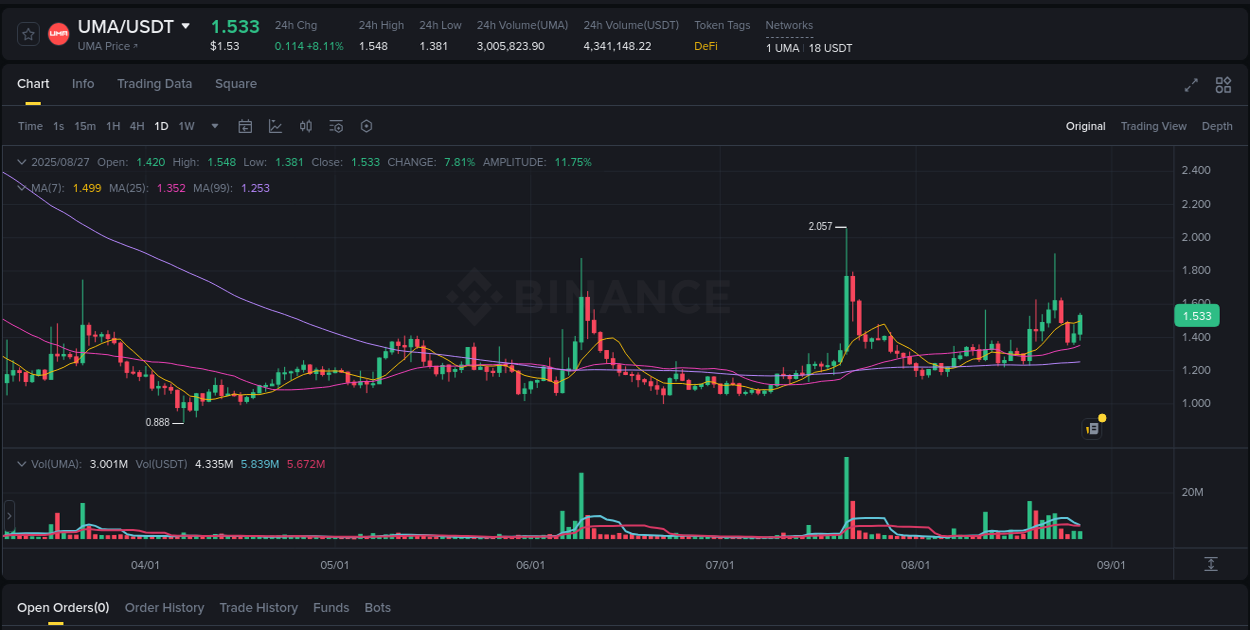Switch to the Trading Data tab
The image size is (1250, 630).
pyautogui.click(x=154, y=84)
